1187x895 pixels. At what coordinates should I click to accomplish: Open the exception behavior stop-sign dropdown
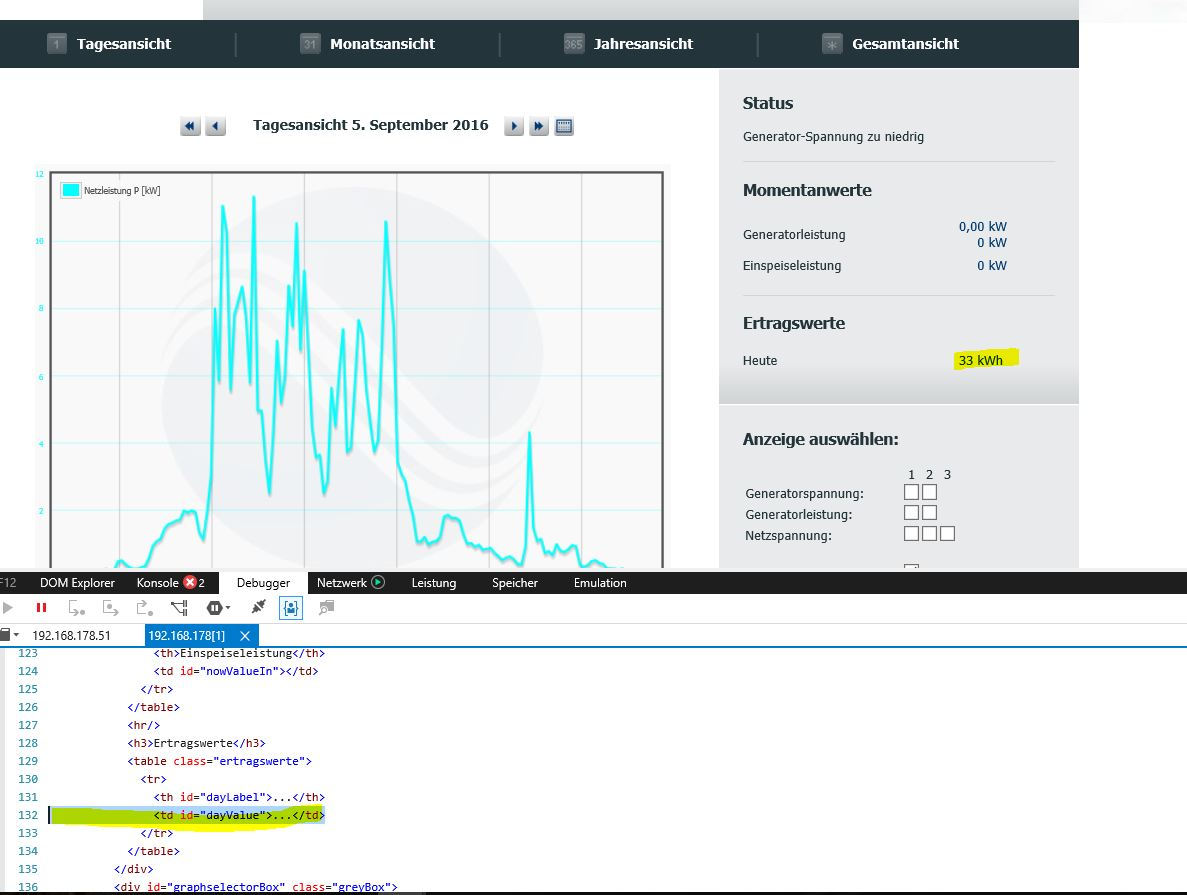(x=218, y=607)
